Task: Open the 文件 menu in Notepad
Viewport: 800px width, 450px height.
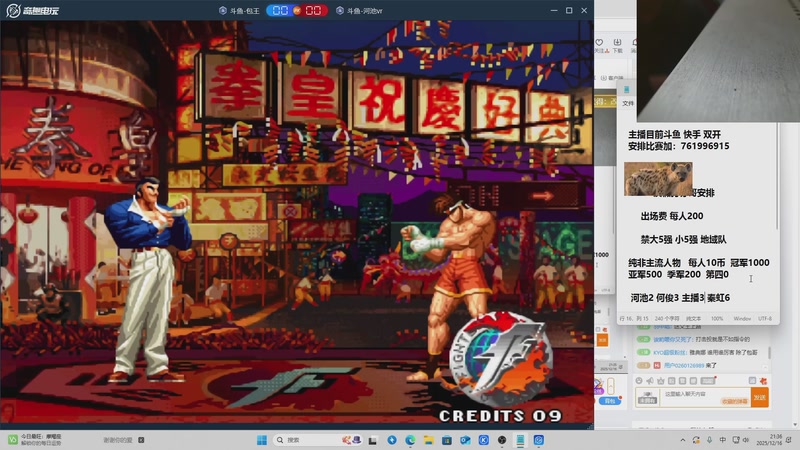Action: [x=628, y=103]
